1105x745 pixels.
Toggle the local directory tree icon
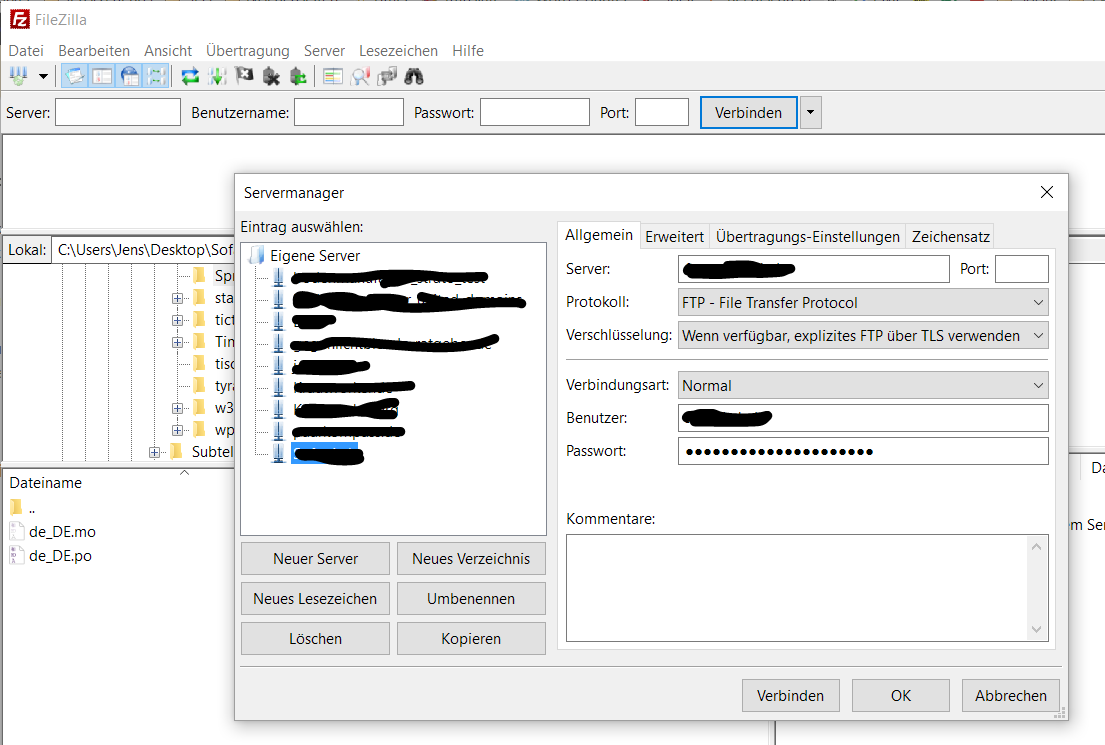102,76
